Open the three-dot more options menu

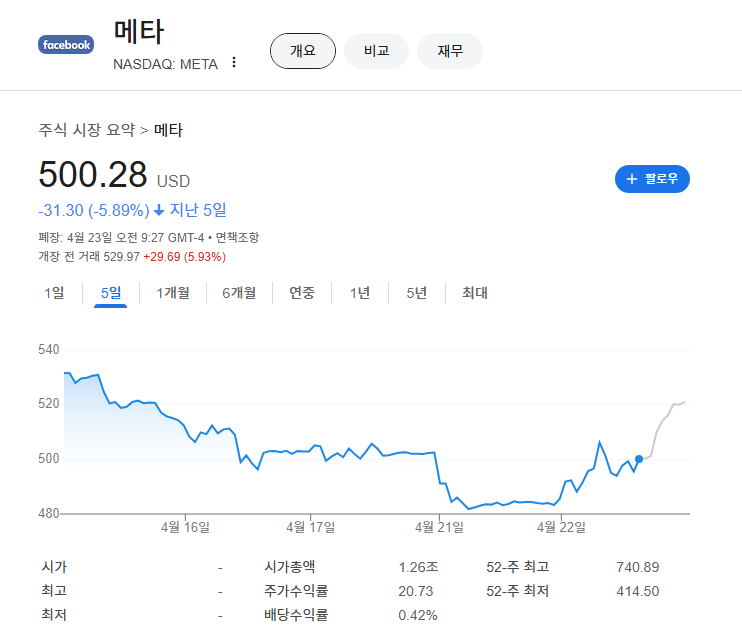coord(234,62)
